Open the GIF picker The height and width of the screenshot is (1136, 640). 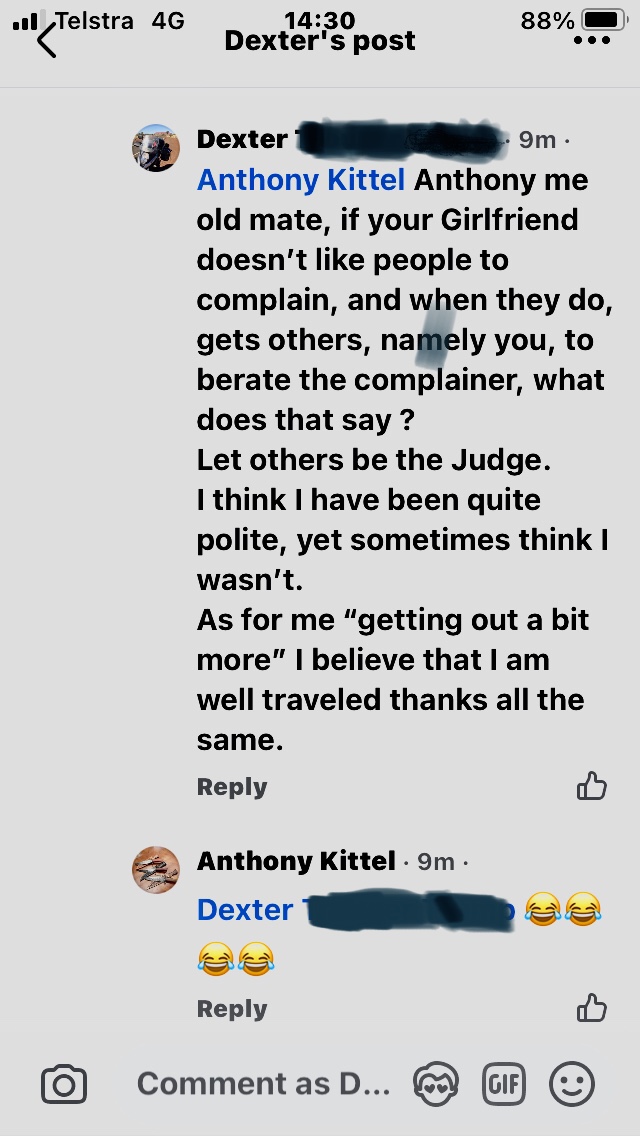coord(504,1084)
